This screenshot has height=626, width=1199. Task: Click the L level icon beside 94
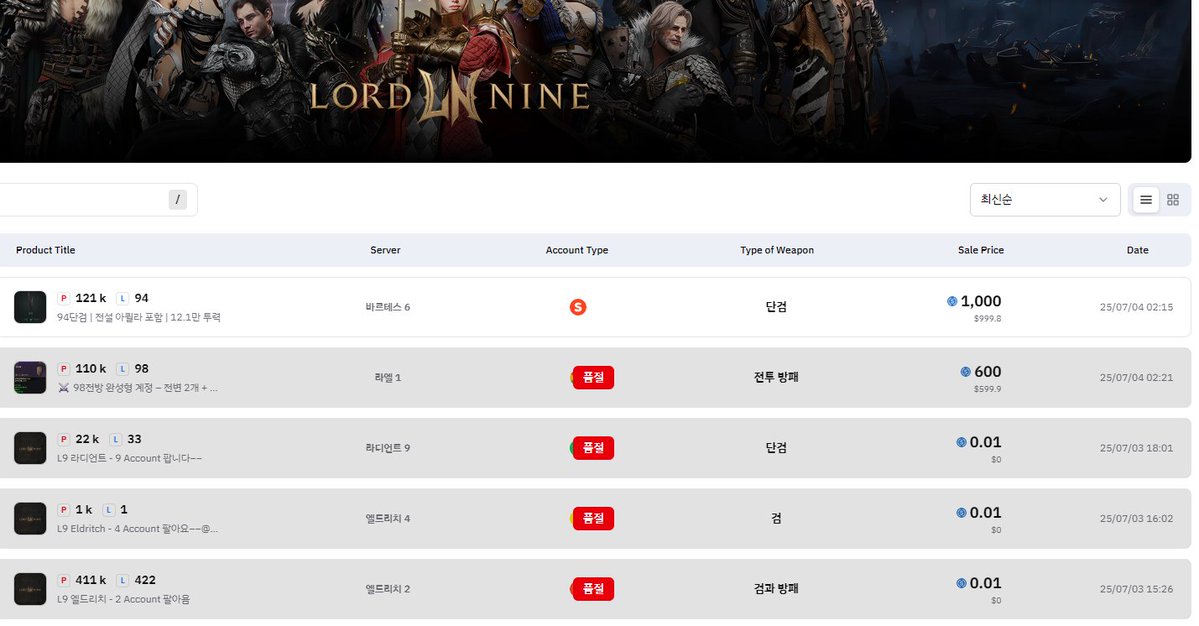tap(122, 298)
